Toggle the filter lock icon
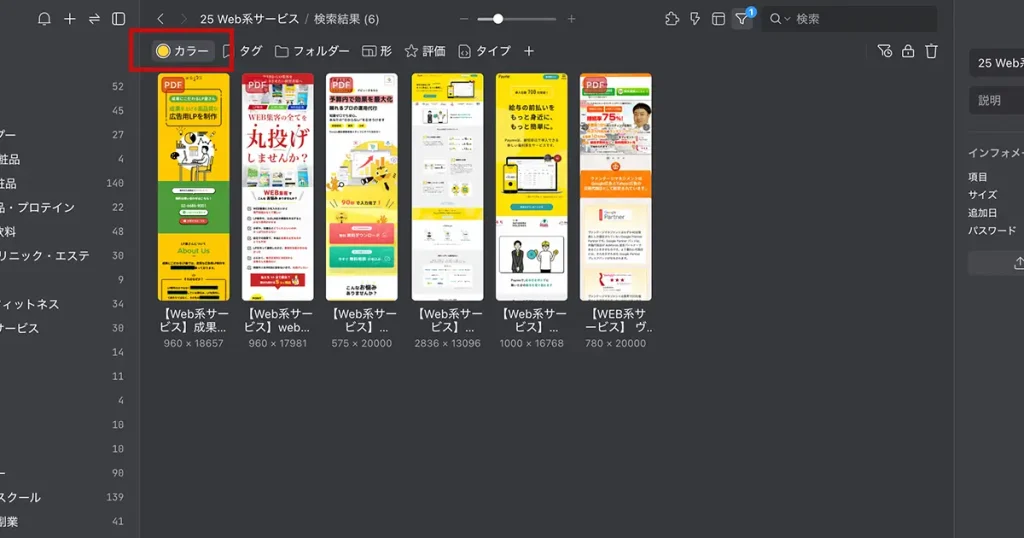The width and height of the screenshot is (1024, 538). tap(908, 51)
